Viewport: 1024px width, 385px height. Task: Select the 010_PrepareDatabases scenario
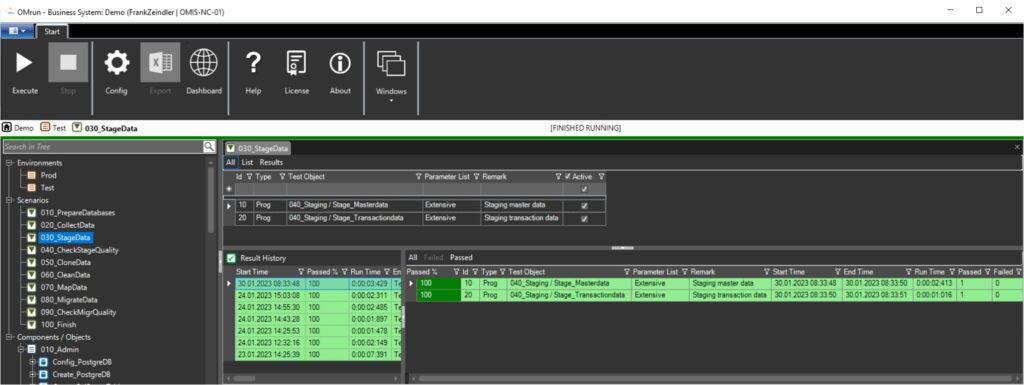pos(78,213)
